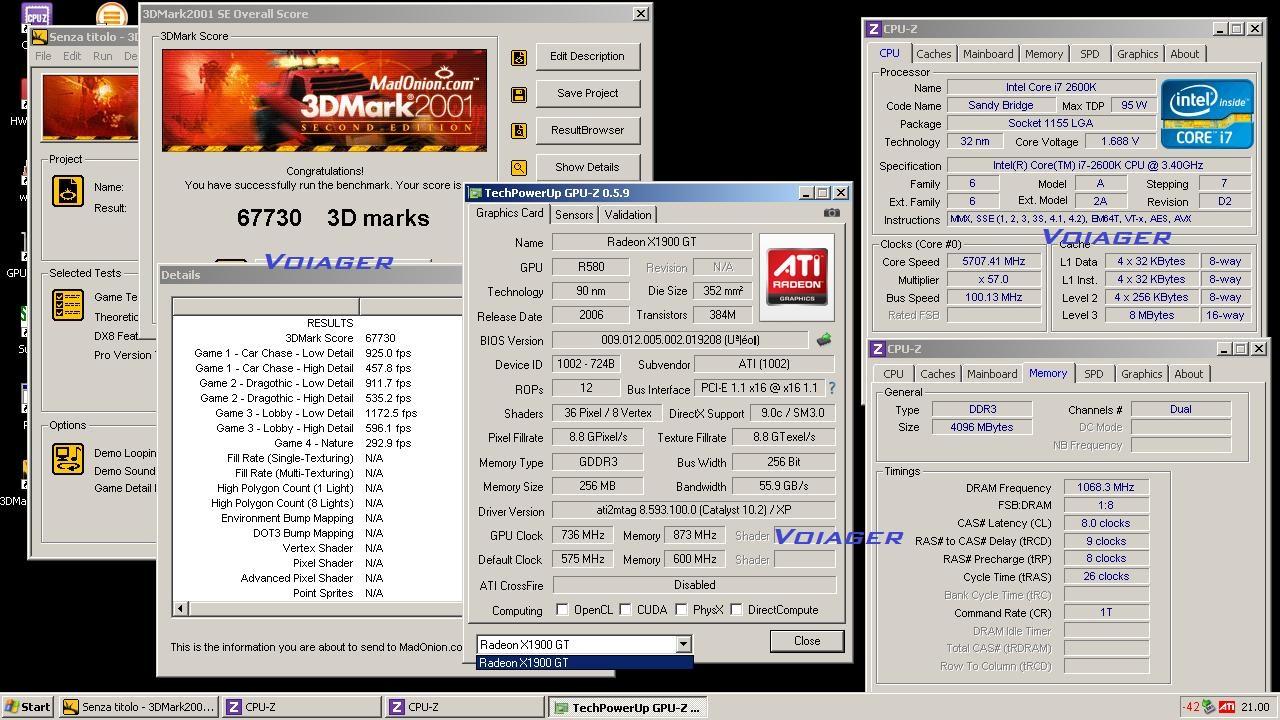Viewport: 1280px width, 720px height.
Task: Open the Graphics Card tab in GPU-Z
Action: [x=510, y=213]
